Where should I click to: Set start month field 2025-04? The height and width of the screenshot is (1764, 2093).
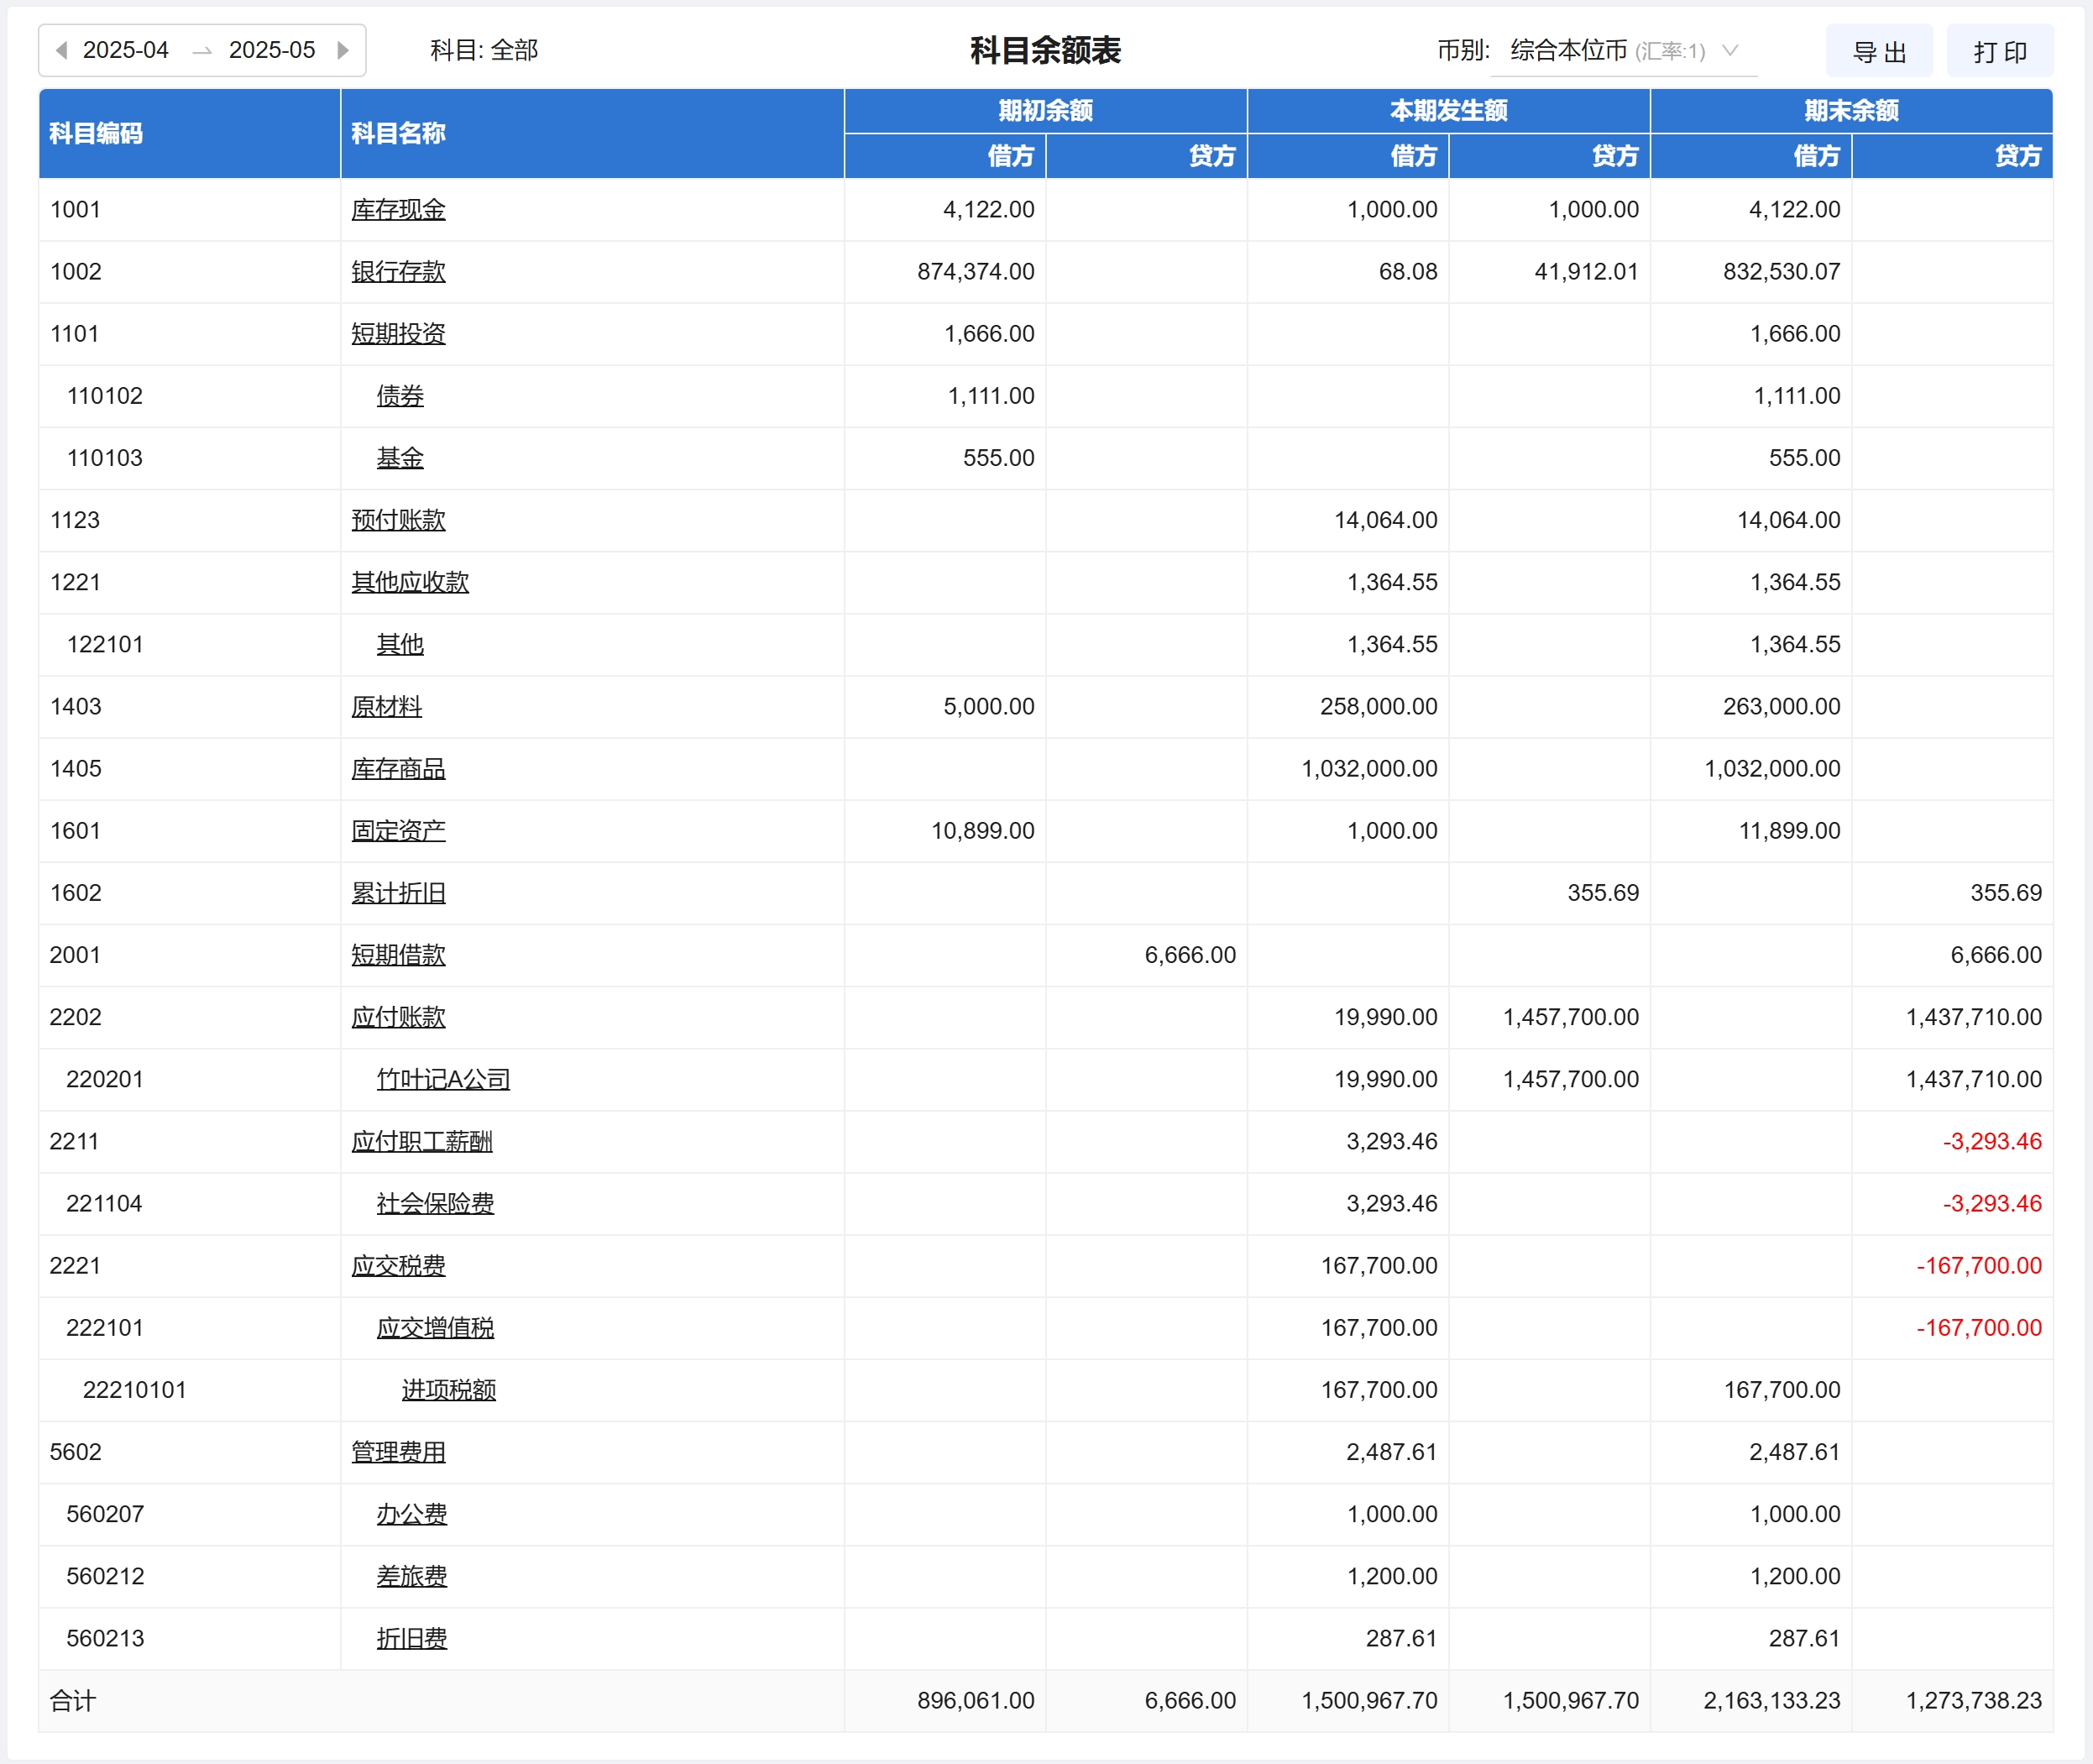tap(126, 50)
